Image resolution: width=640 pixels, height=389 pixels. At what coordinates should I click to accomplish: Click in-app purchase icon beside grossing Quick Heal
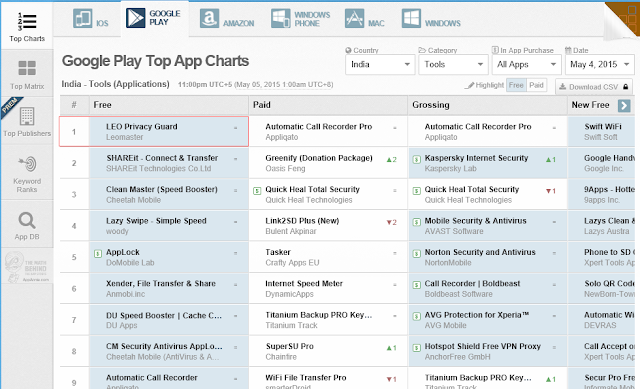(x=416, y=191)
